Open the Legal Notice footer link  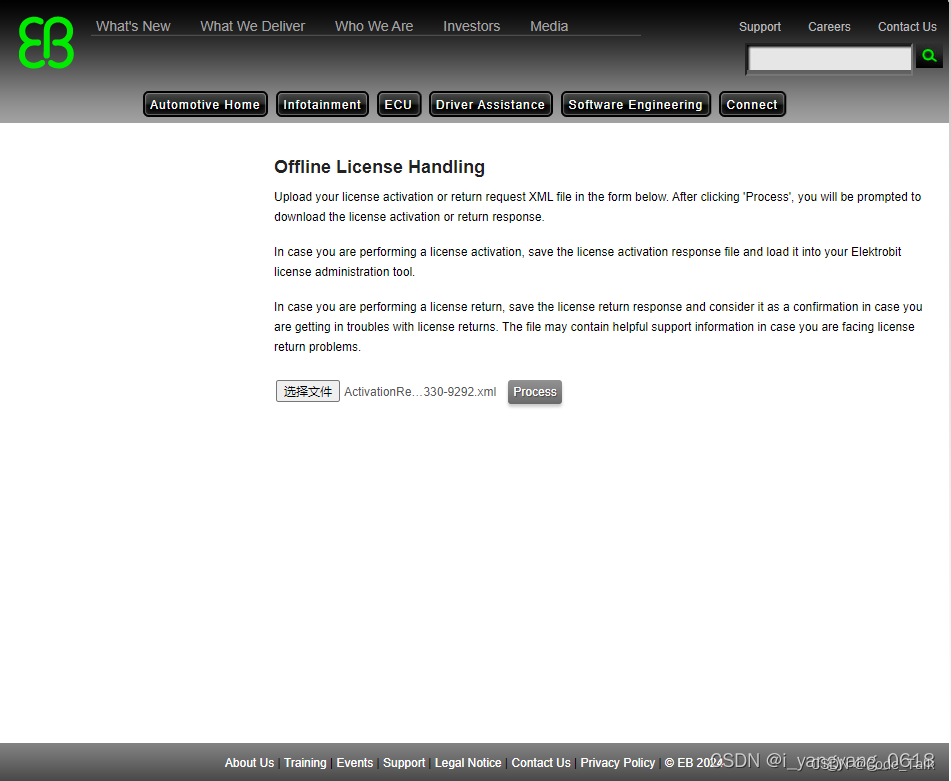pos(468,762)
